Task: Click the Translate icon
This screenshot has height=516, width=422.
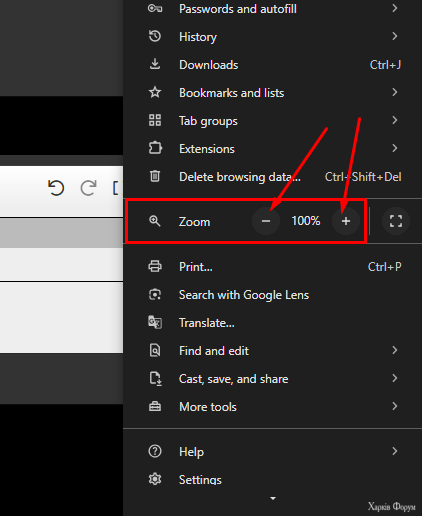Action: click(x=155, y=322)
